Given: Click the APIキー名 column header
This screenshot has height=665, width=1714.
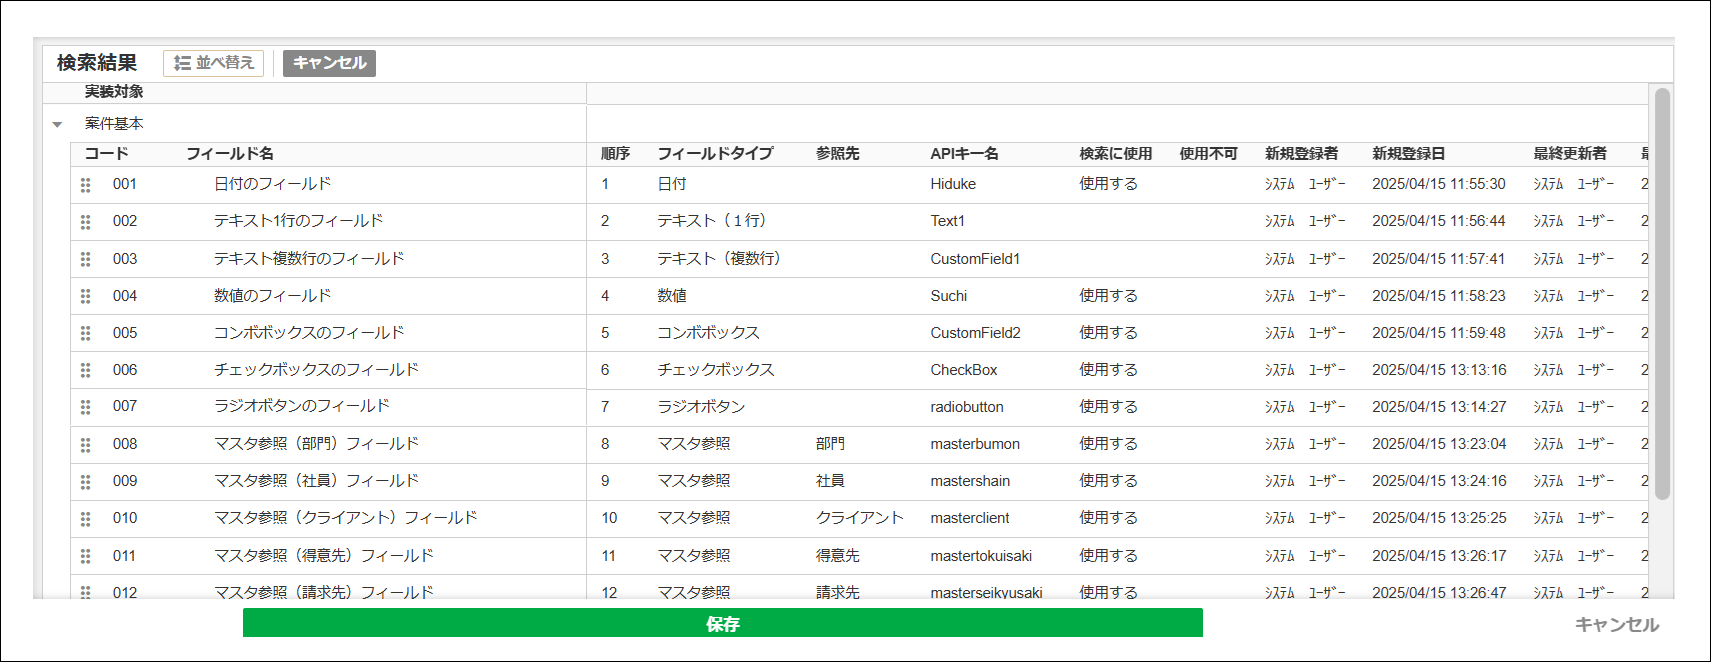Looking at the screenshot, I should coord(964,154).
